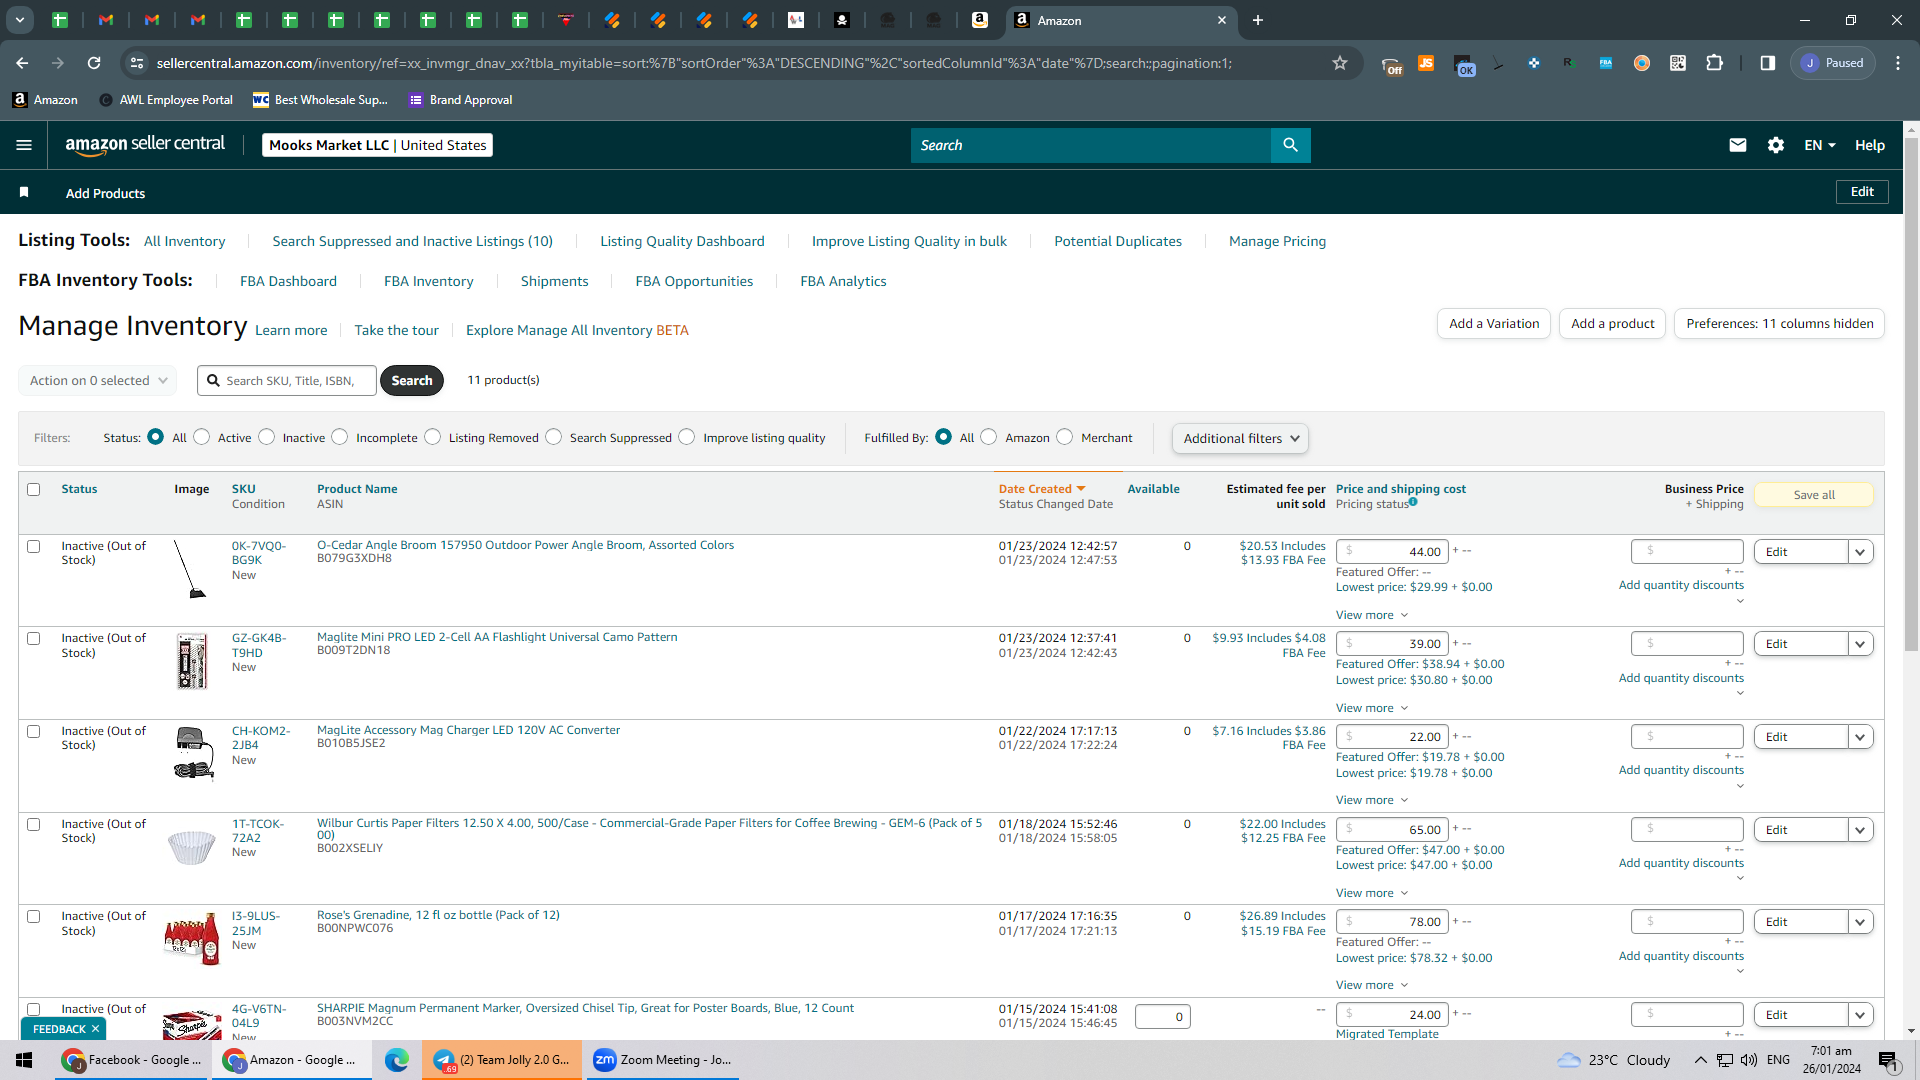Go to Listing Quality Dashboard
1920x1080 pixels.
pyautogui.click(x=682, y=241)
